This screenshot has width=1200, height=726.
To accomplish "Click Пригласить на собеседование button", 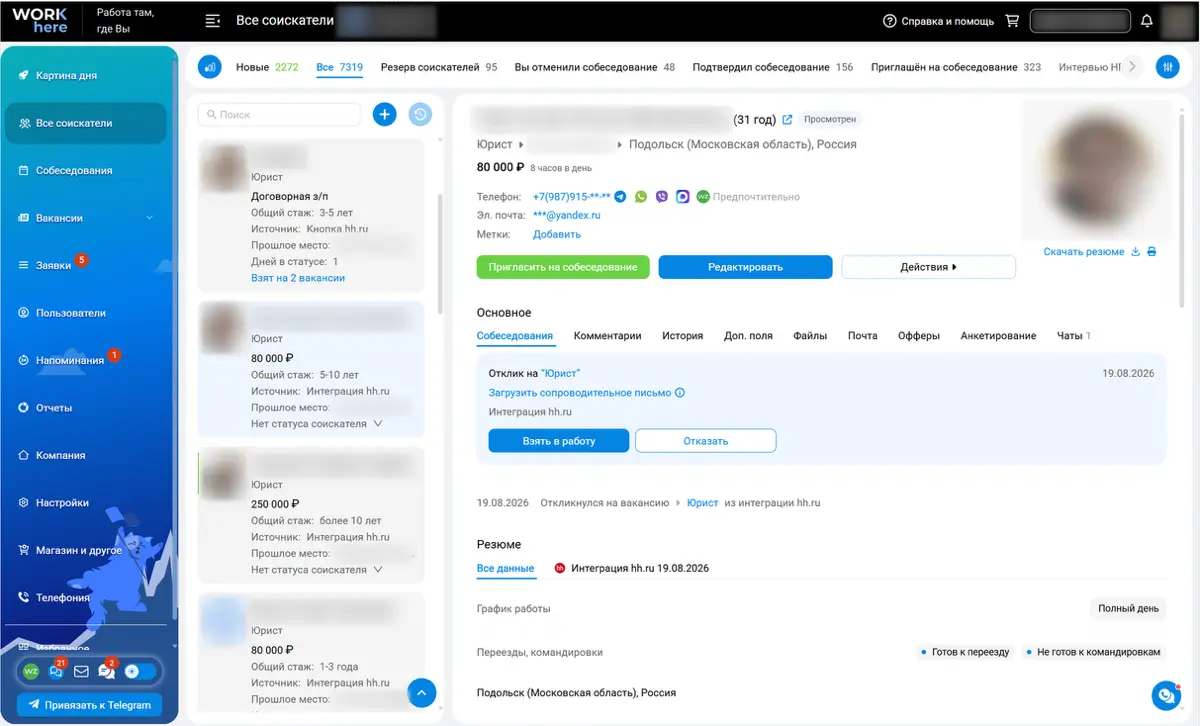I will click(563, 267).
